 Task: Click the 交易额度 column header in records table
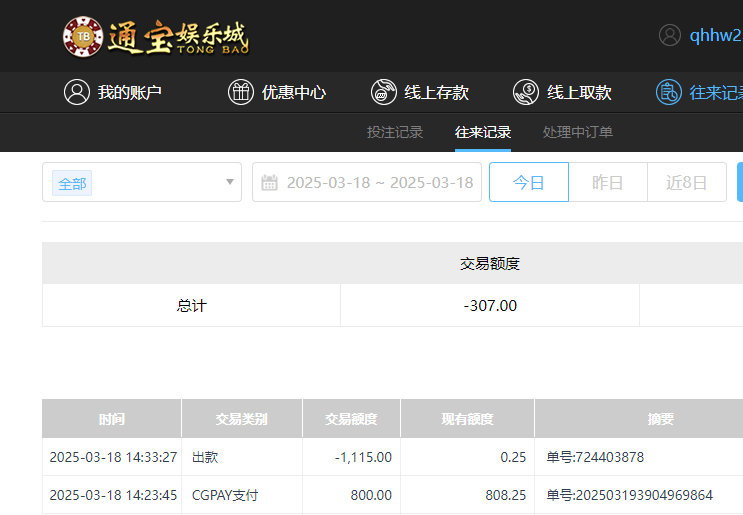tap(351, 419)
